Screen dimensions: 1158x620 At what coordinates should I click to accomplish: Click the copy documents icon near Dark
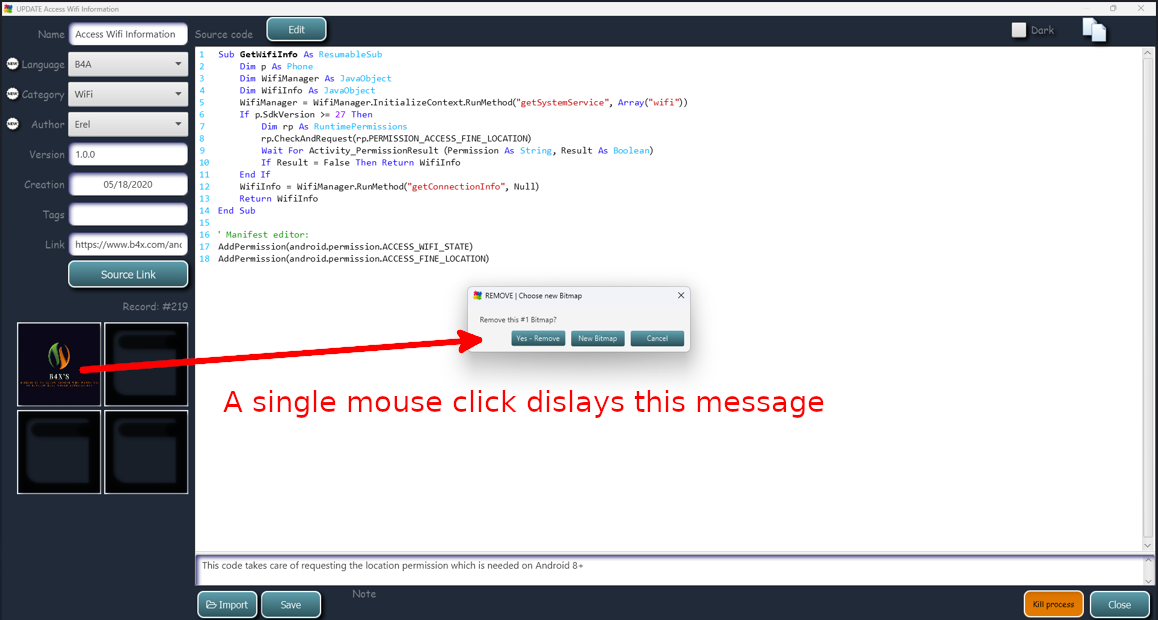pyautogui.click(x=1094, y=29)
